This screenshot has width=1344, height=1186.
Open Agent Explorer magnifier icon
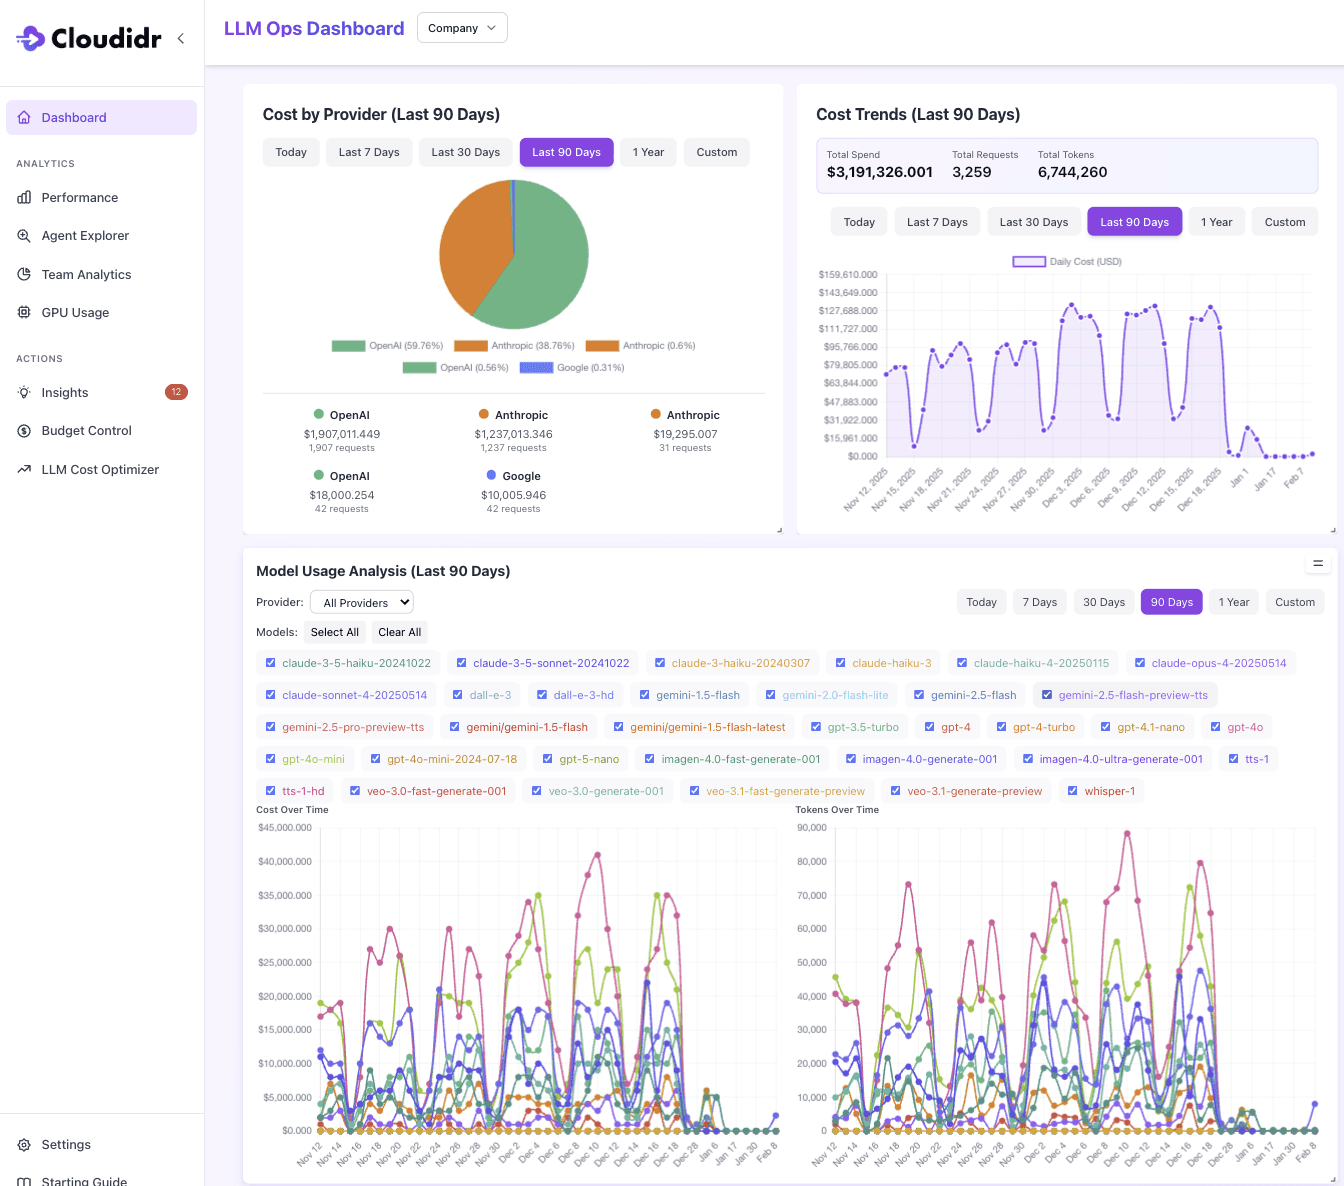coord(24,236)
